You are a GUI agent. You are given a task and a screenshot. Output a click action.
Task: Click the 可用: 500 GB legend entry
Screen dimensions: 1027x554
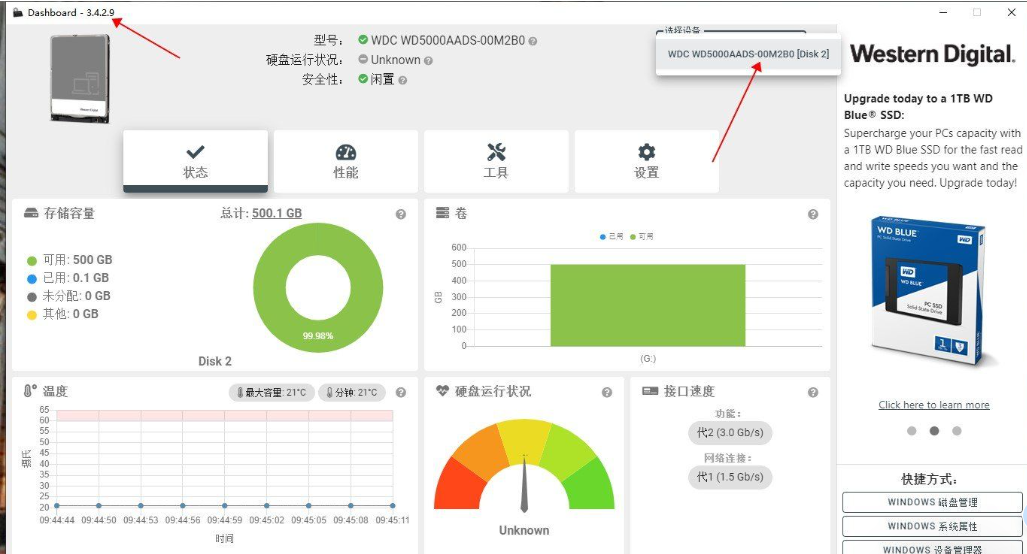pos(69,260)
